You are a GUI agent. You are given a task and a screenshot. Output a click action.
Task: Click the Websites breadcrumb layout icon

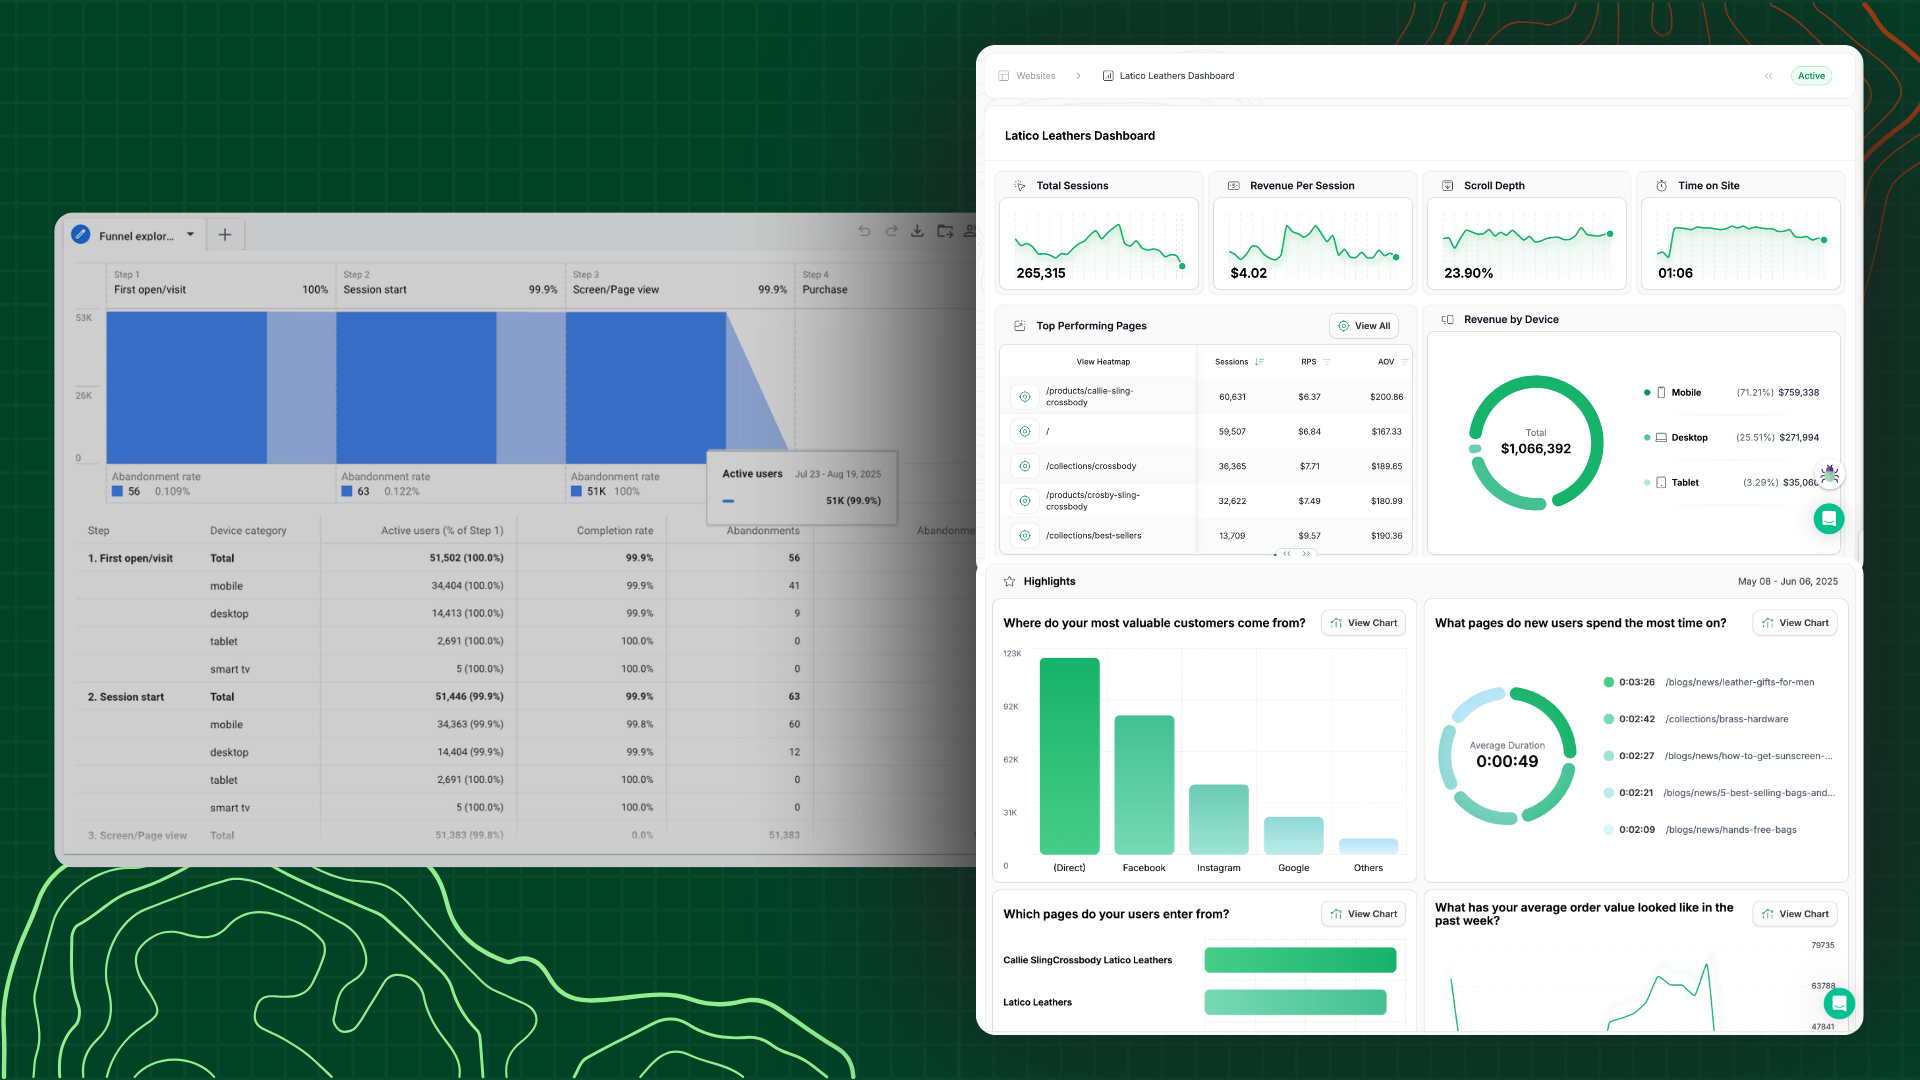tap(1004, 76)
